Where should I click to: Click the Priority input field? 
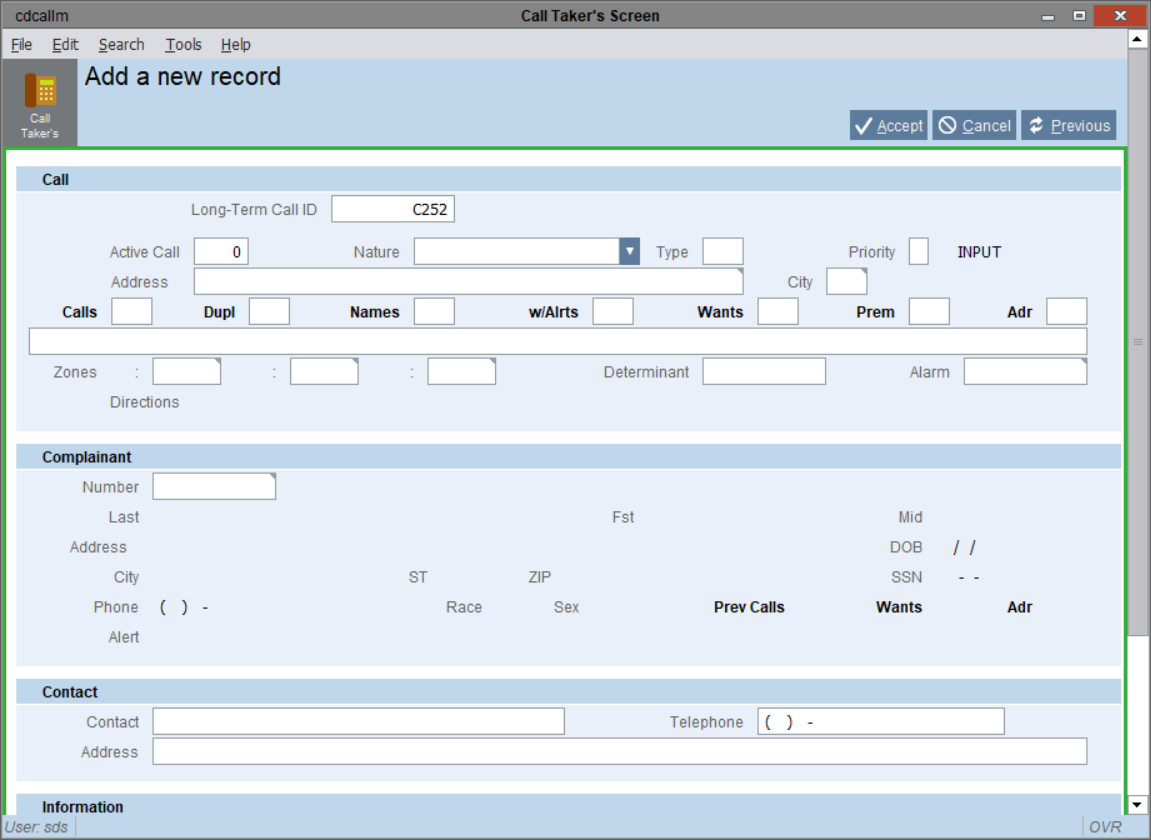click(918, 252)
